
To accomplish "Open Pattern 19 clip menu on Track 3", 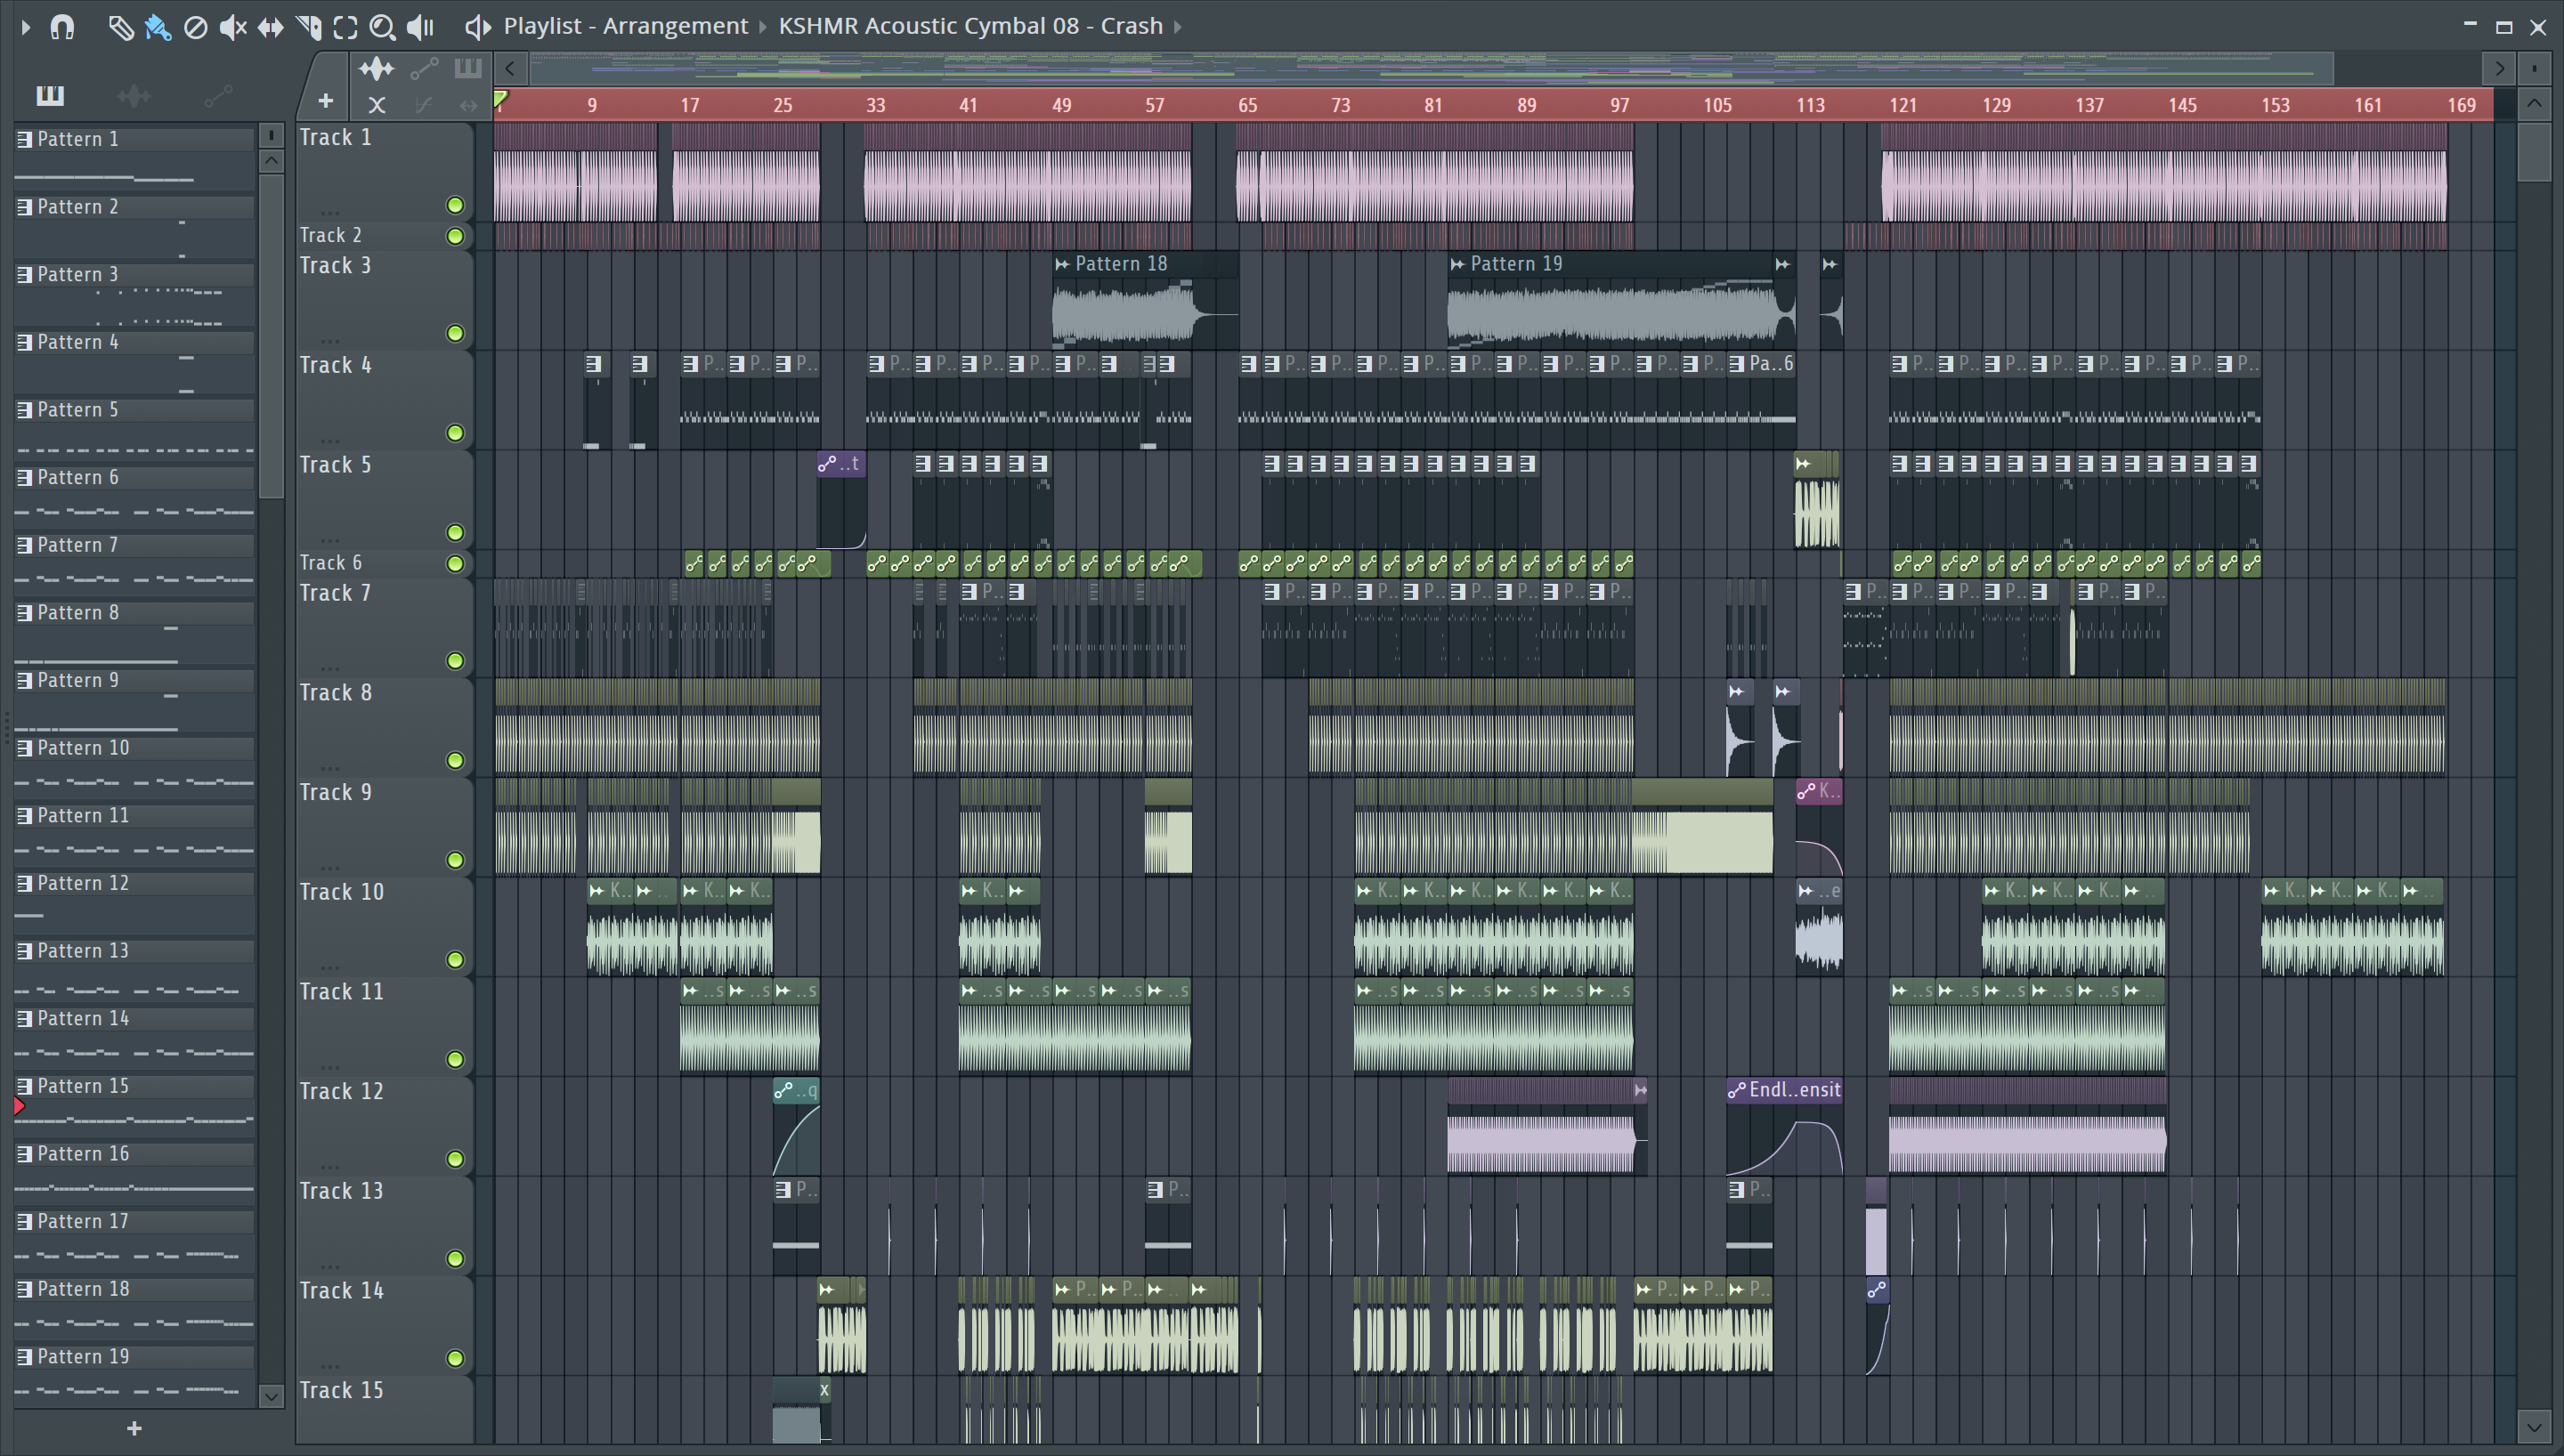I will point(1457,264).
